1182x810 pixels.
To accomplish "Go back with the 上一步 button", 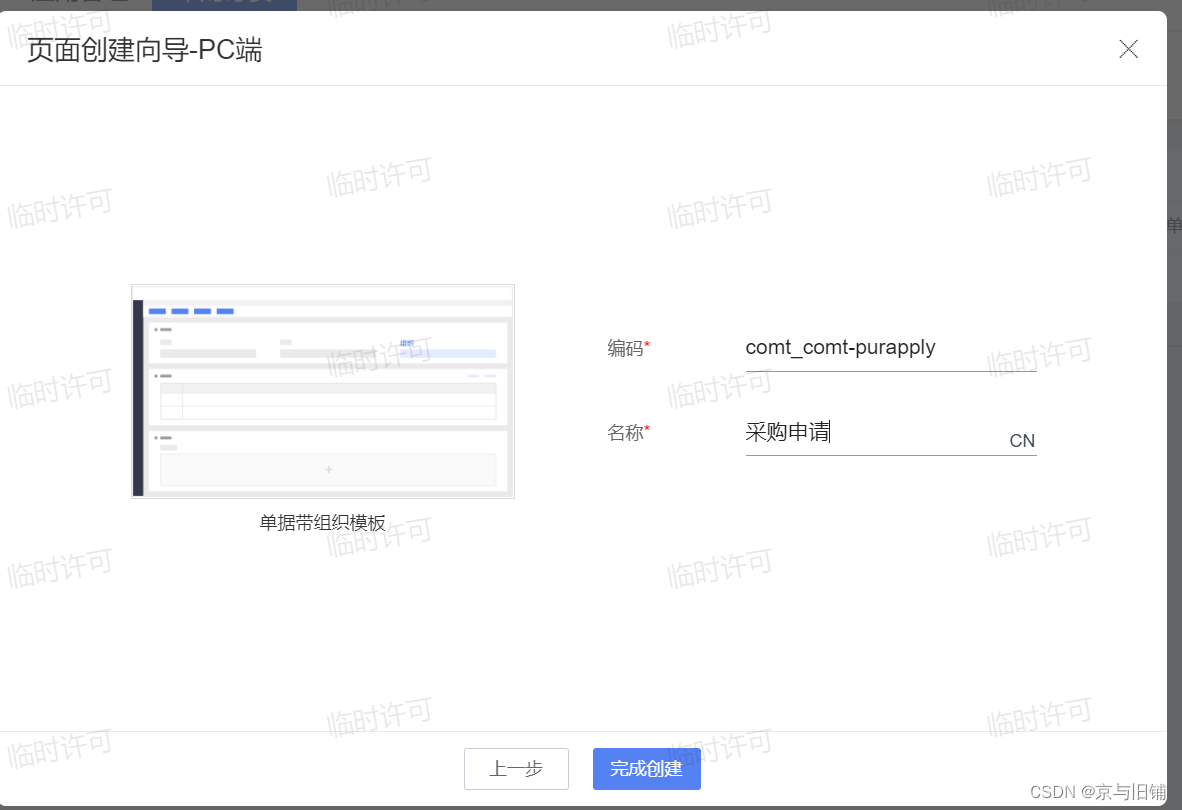I will pos(516,769).
